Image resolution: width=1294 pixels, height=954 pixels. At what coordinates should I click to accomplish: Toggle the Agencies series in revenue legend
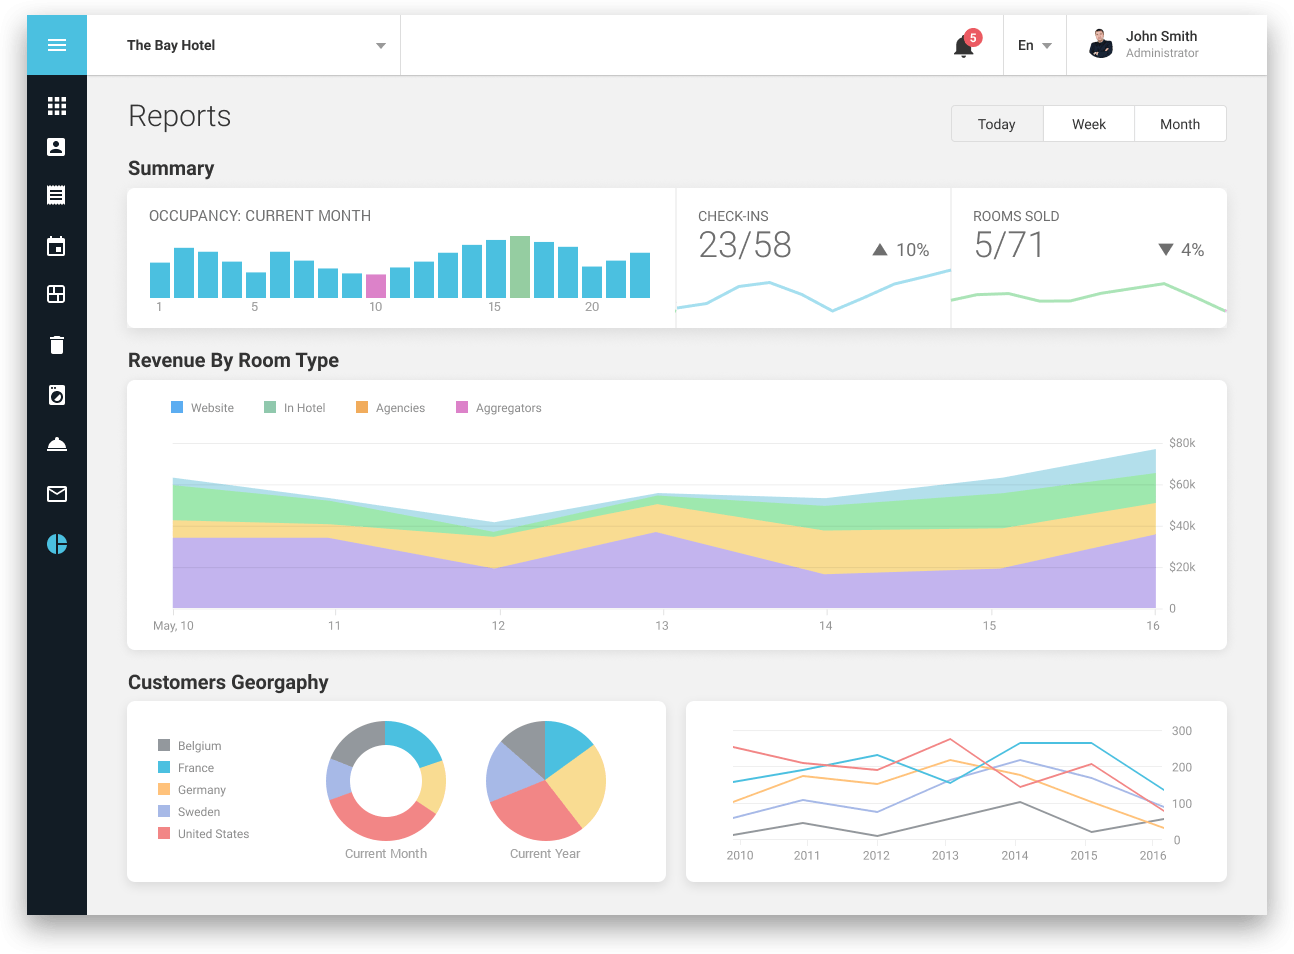[x=390, y=407]
